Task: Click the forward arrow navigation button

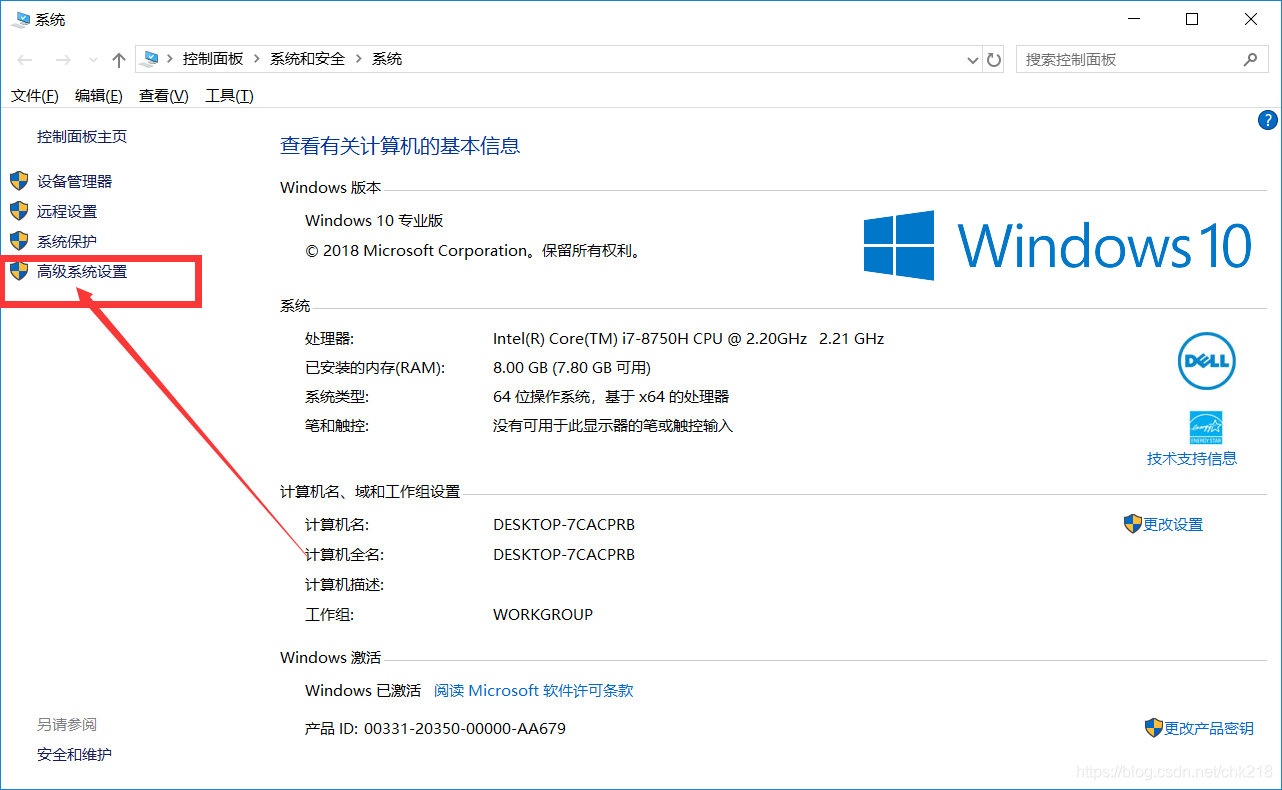Action: [62, 60]
